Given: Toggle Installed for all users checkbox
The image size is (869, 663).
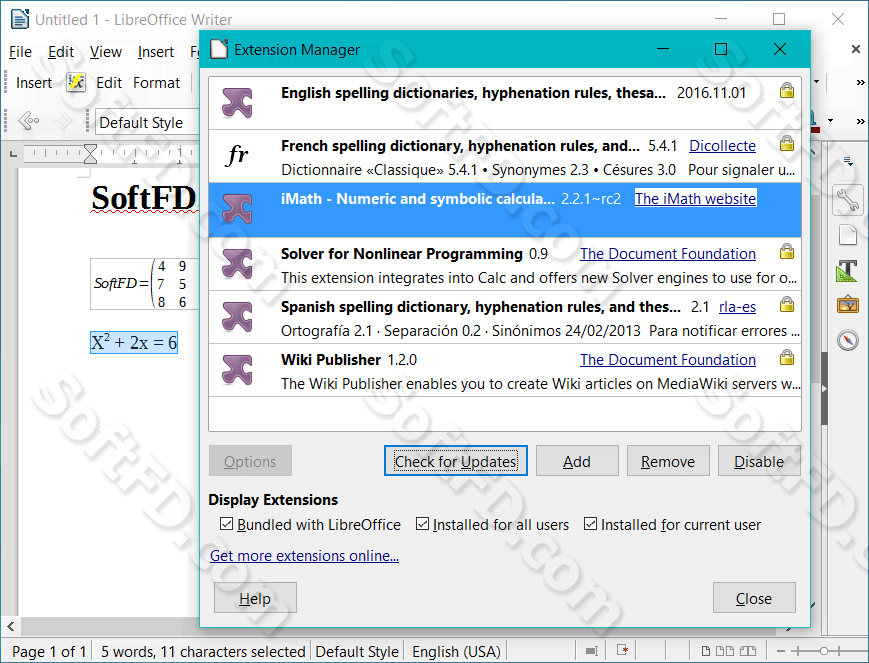Looking at the screenshot, I should [422, 524].
